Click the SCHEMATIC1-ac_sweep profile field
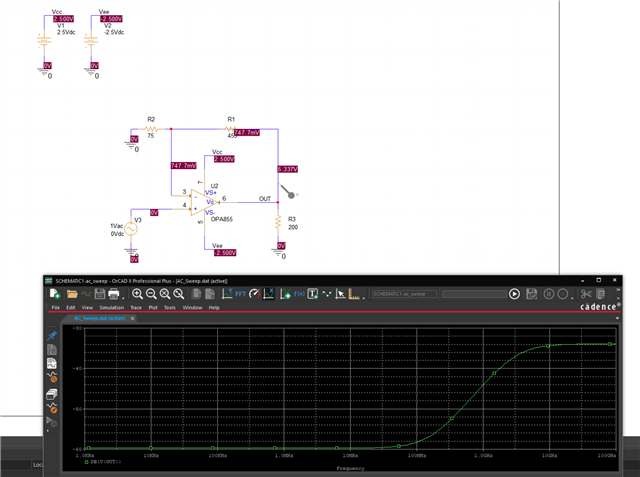 pos(404,294)
